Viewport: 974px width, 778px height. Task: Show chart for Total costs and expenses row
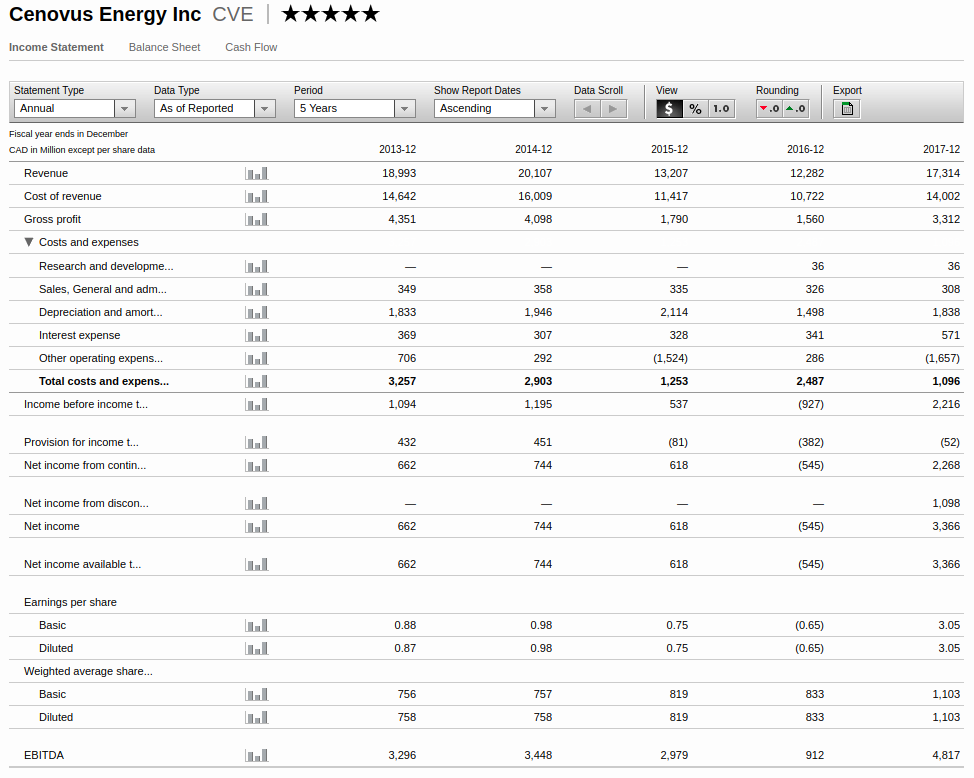pyautogui.click(x=257, y=382)
